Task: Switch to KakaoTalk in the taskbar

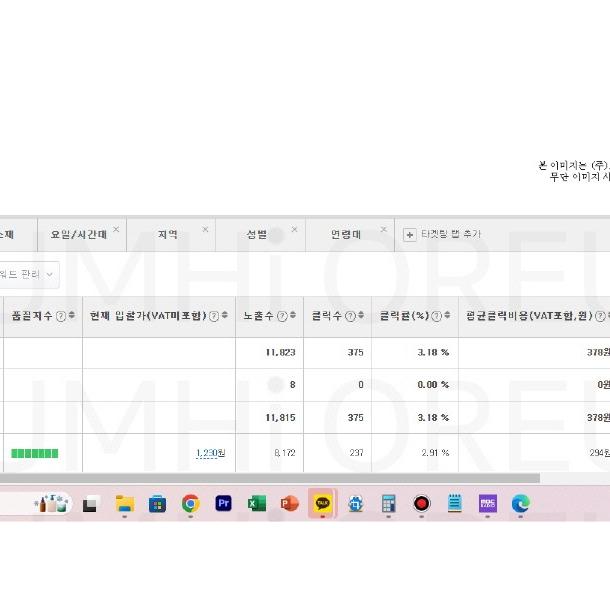Action: pos(323,503)
